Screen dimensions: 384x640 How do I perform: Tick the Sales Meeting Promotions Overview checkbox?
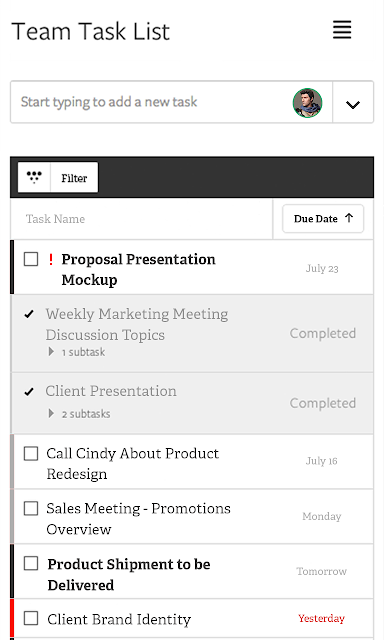coord(31,509)
